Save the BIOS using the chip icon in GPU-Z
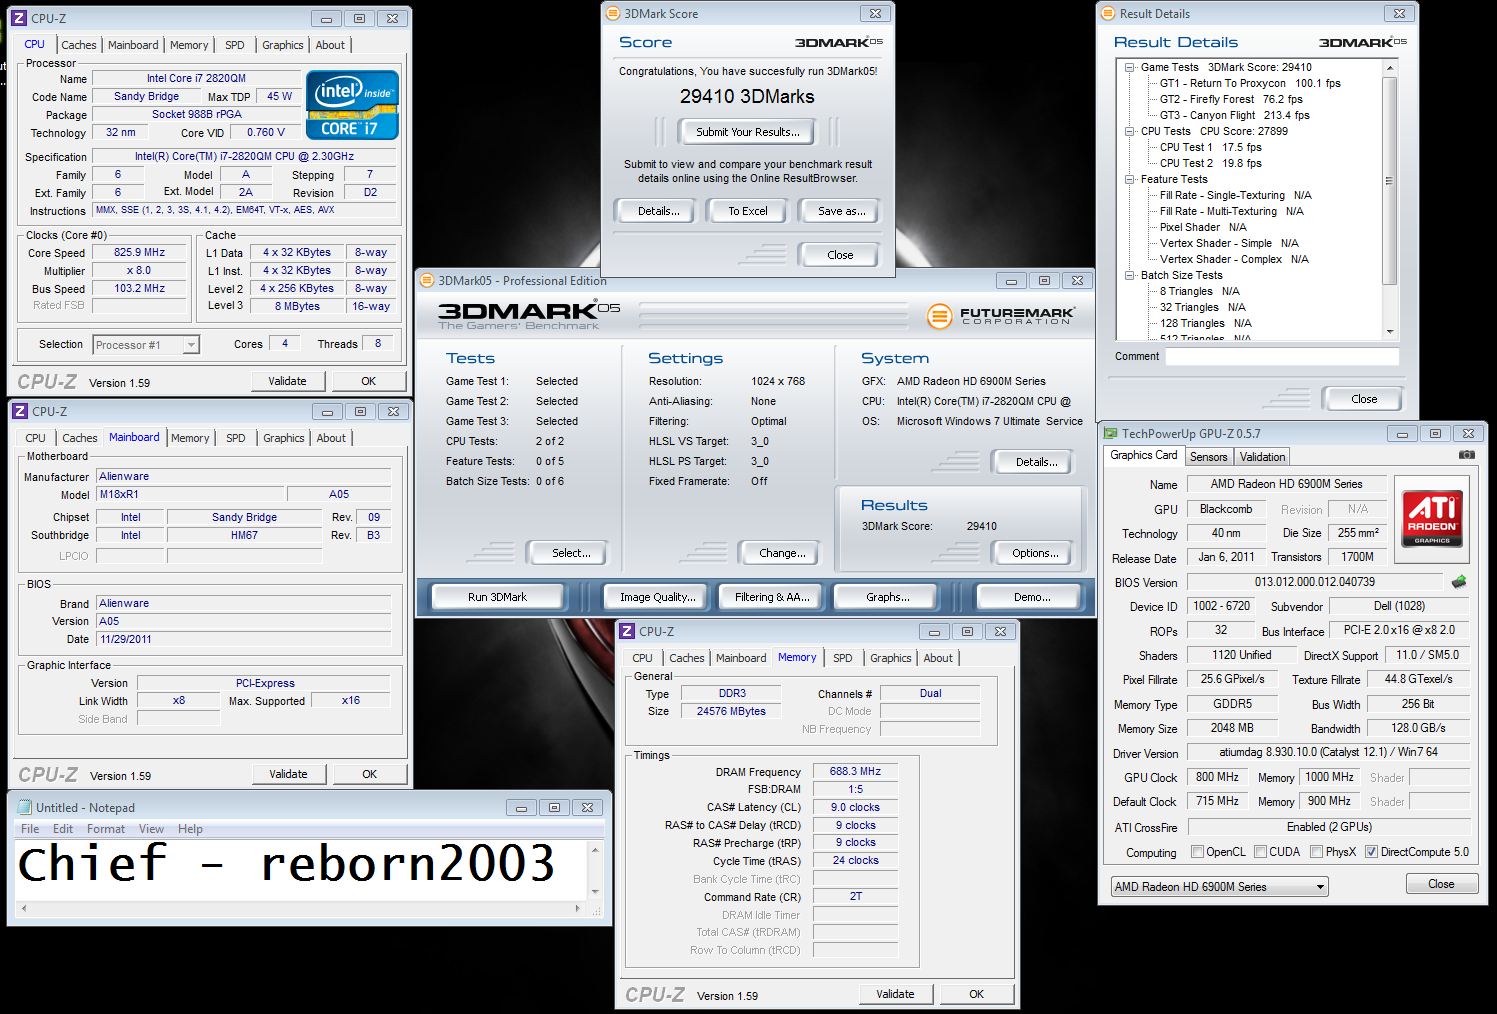 tap(1459, 582)
